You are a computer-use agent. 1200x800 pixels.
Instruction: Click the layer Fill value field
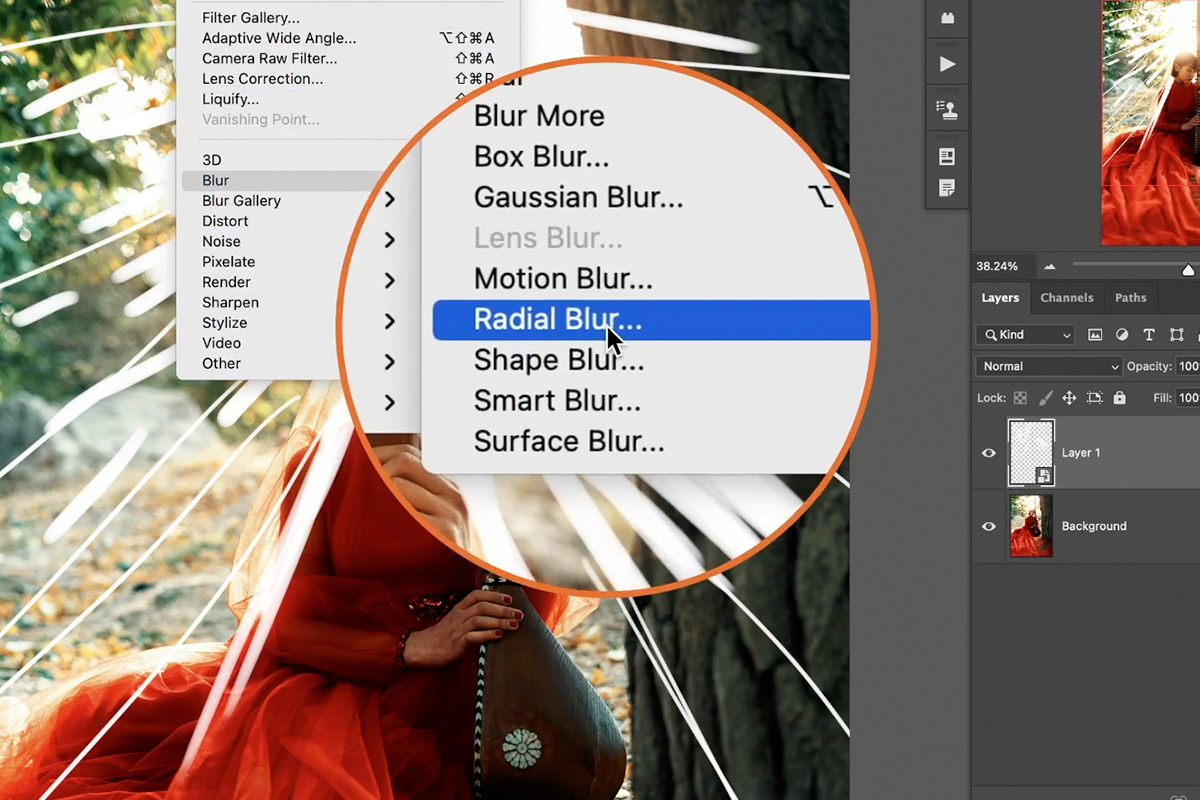point(1188,398)
